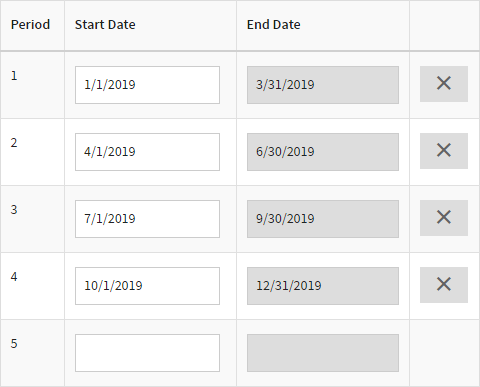480x387 pixels.
Task: Edit the 1/1/2019 start date field
Action: coord(147,85)
